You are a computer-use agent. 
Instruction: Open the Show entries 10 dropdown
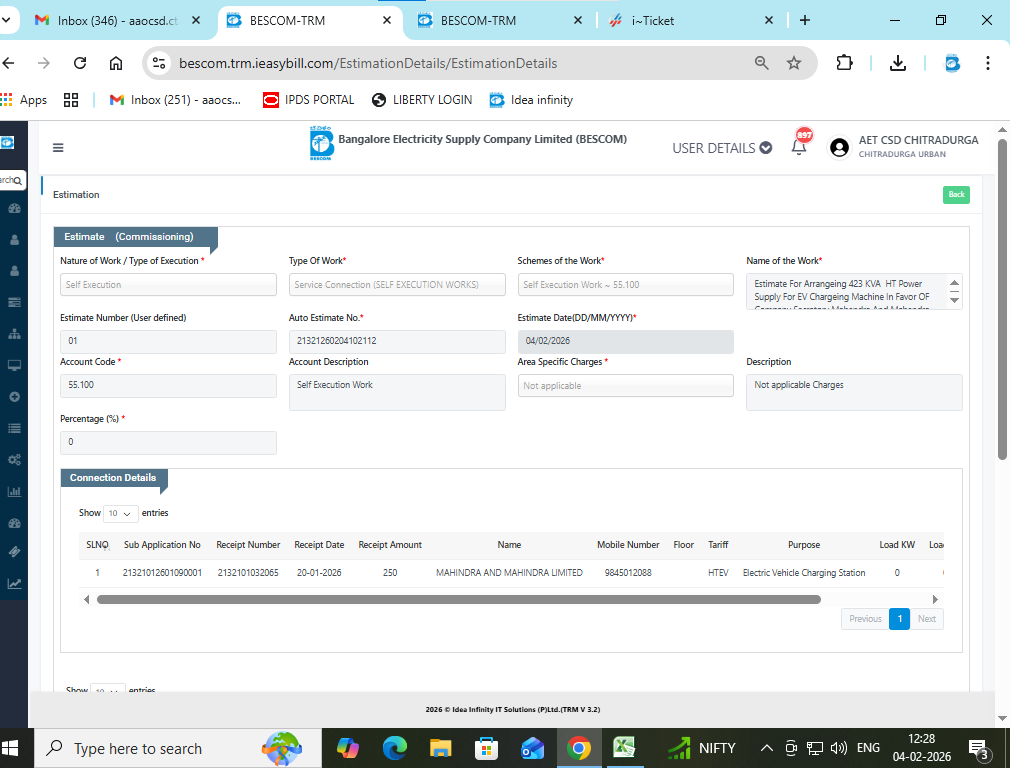click(120, 514)
